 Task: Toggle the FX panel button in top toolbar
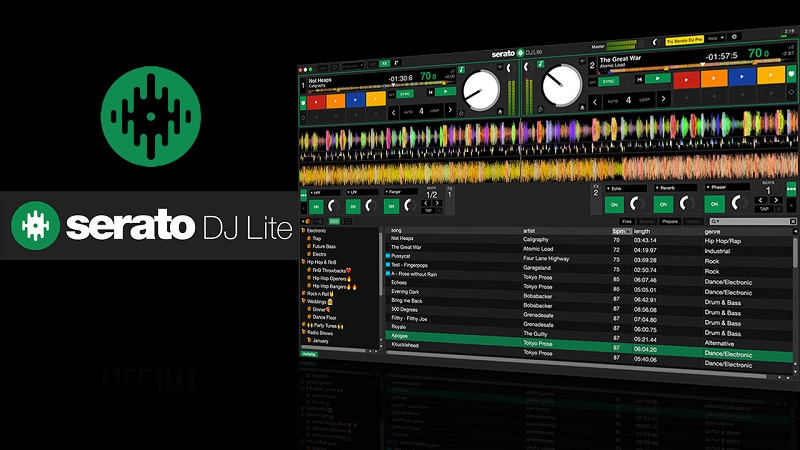point(385,64)
